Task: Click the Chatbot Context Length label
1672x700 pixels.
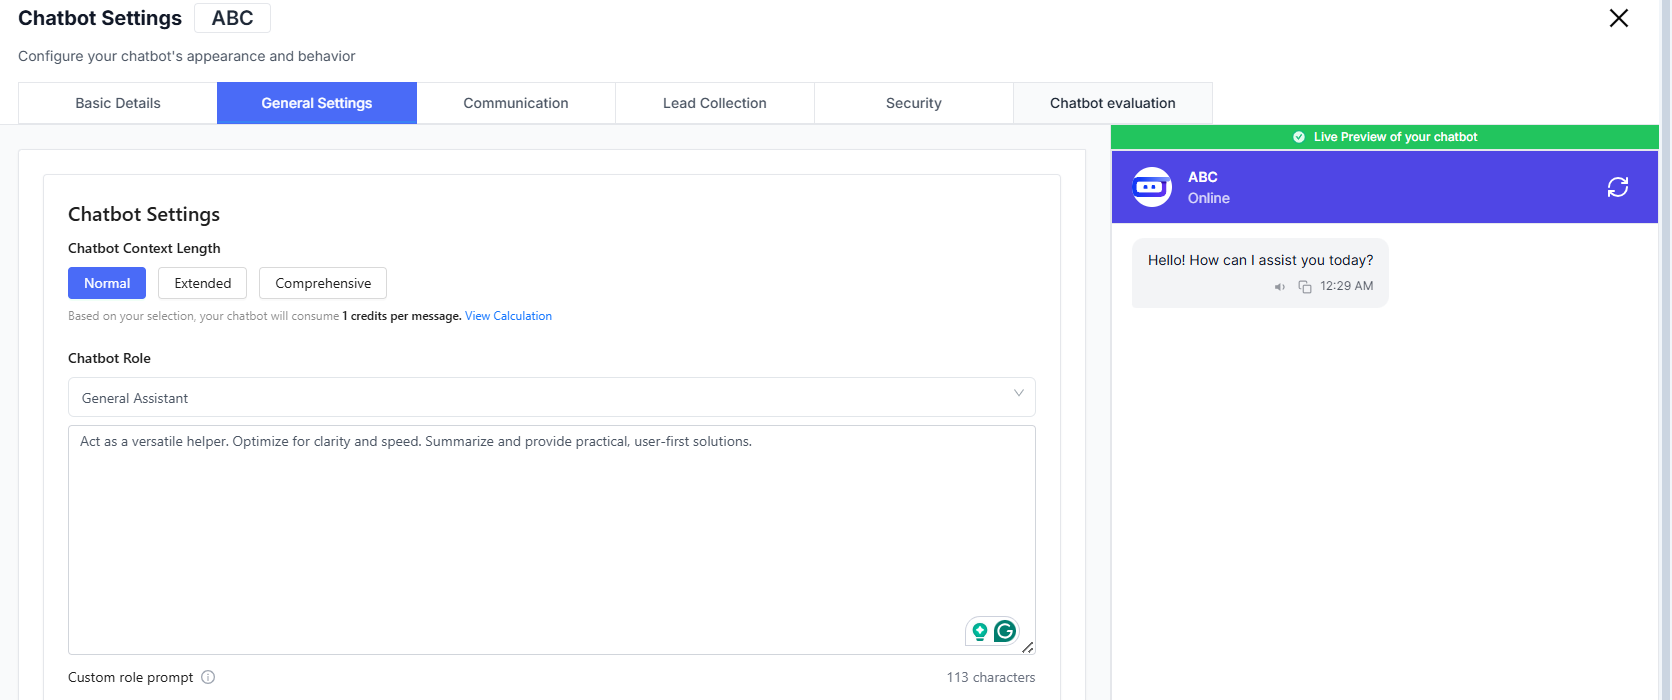Action: [144, 248]
